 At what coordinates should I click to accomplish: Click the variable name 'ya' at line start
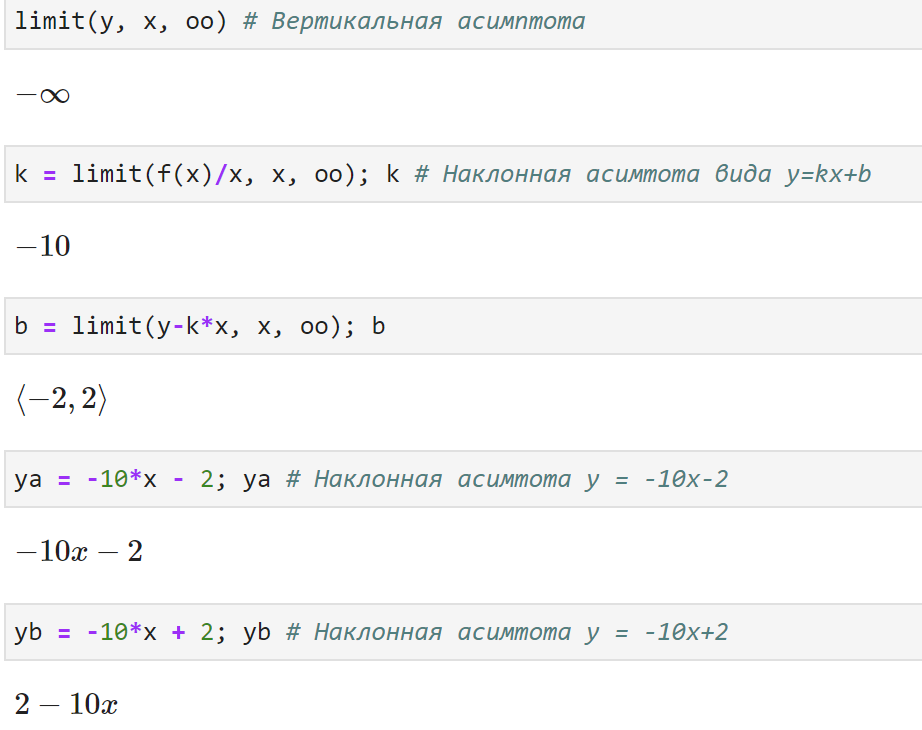coord(28,480)
